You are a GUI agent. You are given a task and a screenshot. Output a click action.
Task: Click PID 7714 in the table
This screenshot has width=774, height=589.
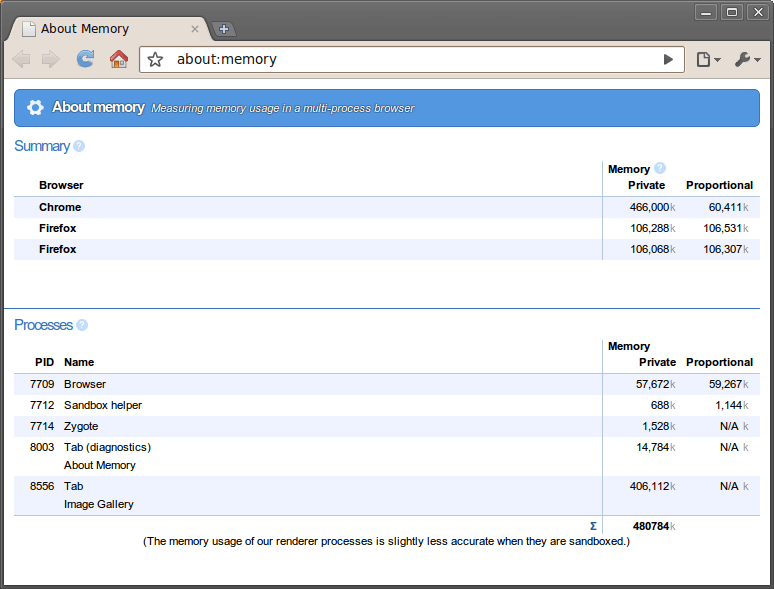pos(42,426)
